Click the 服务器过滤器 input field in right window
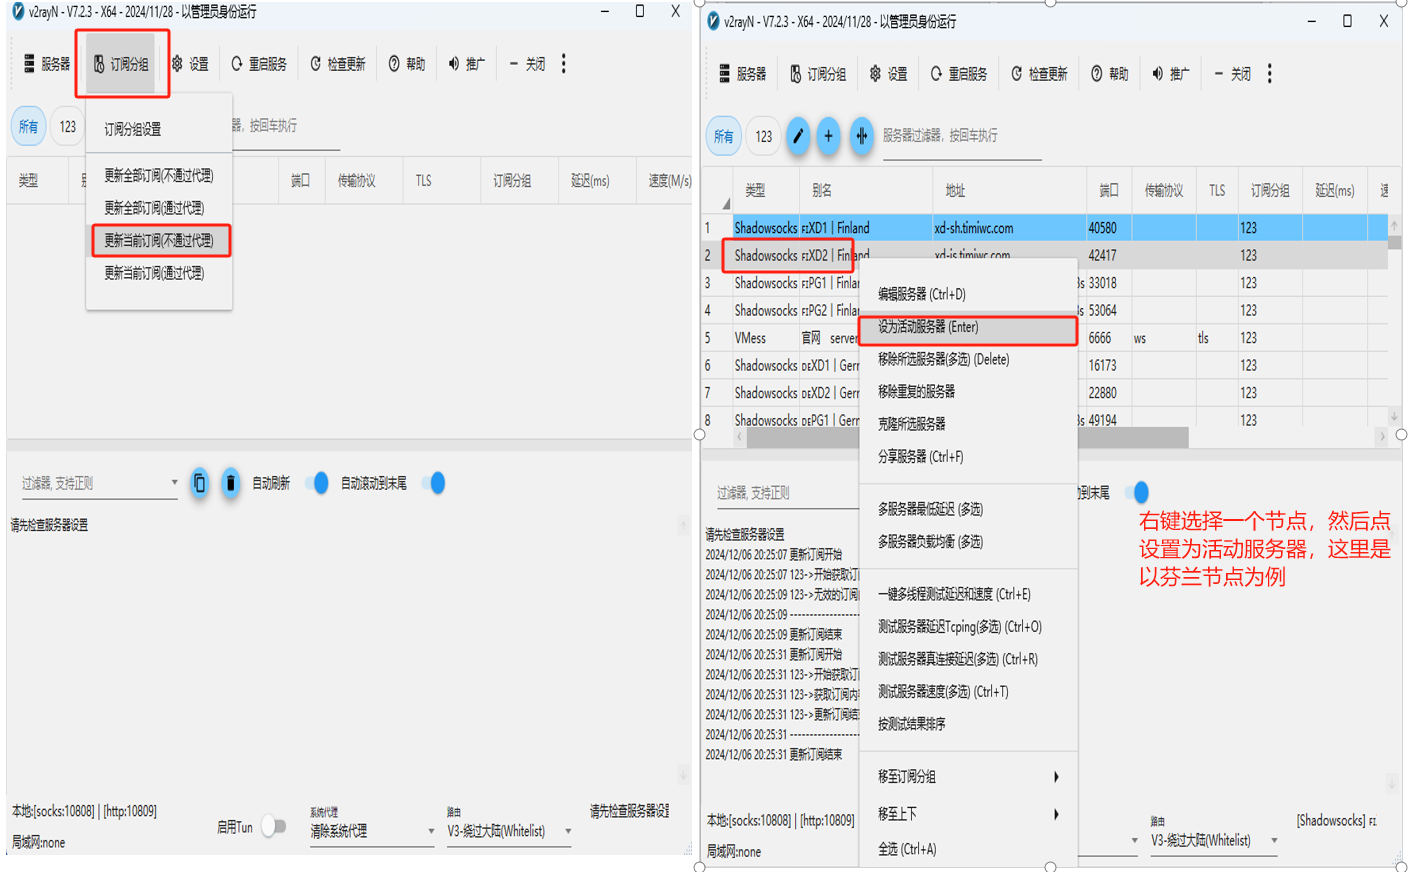 pos(961,137)
